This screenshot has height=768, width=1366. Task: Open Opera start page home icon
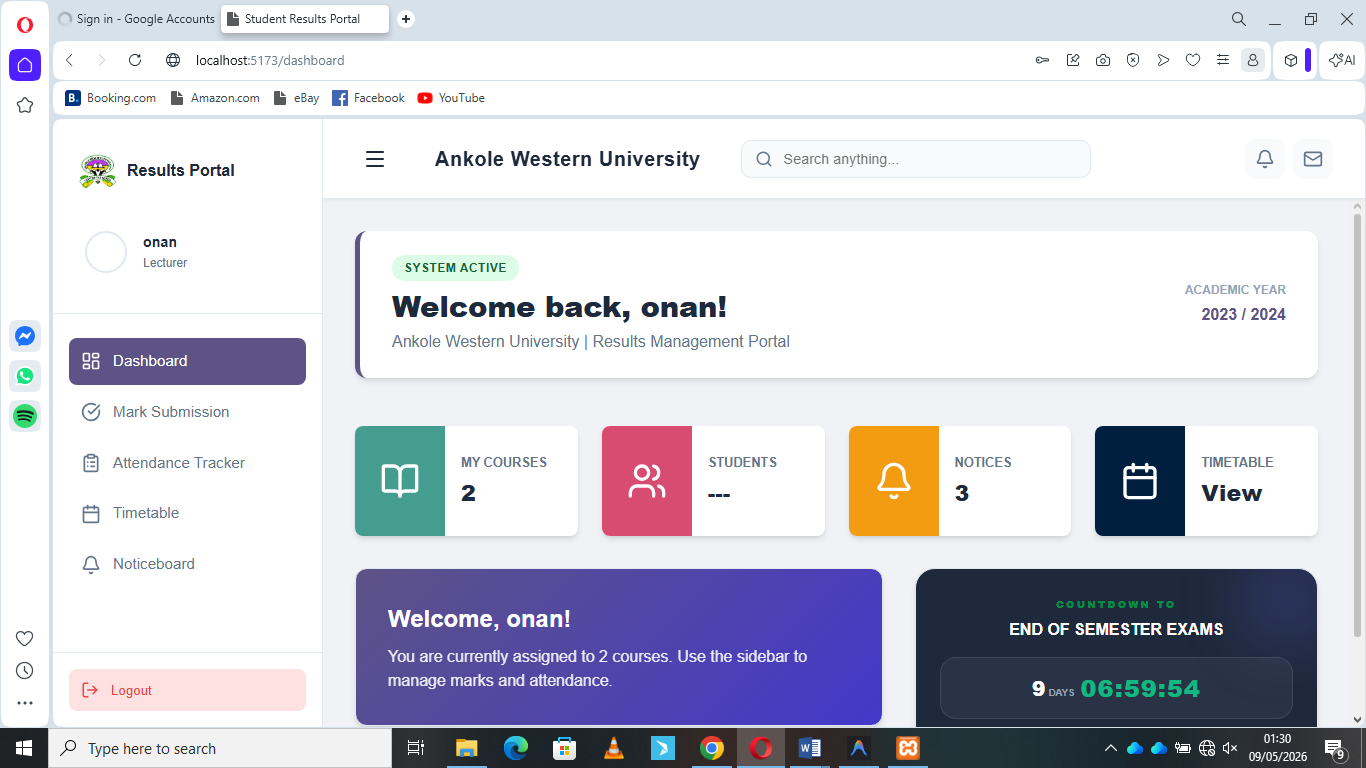pyautogui.click(x=25, y=65)
